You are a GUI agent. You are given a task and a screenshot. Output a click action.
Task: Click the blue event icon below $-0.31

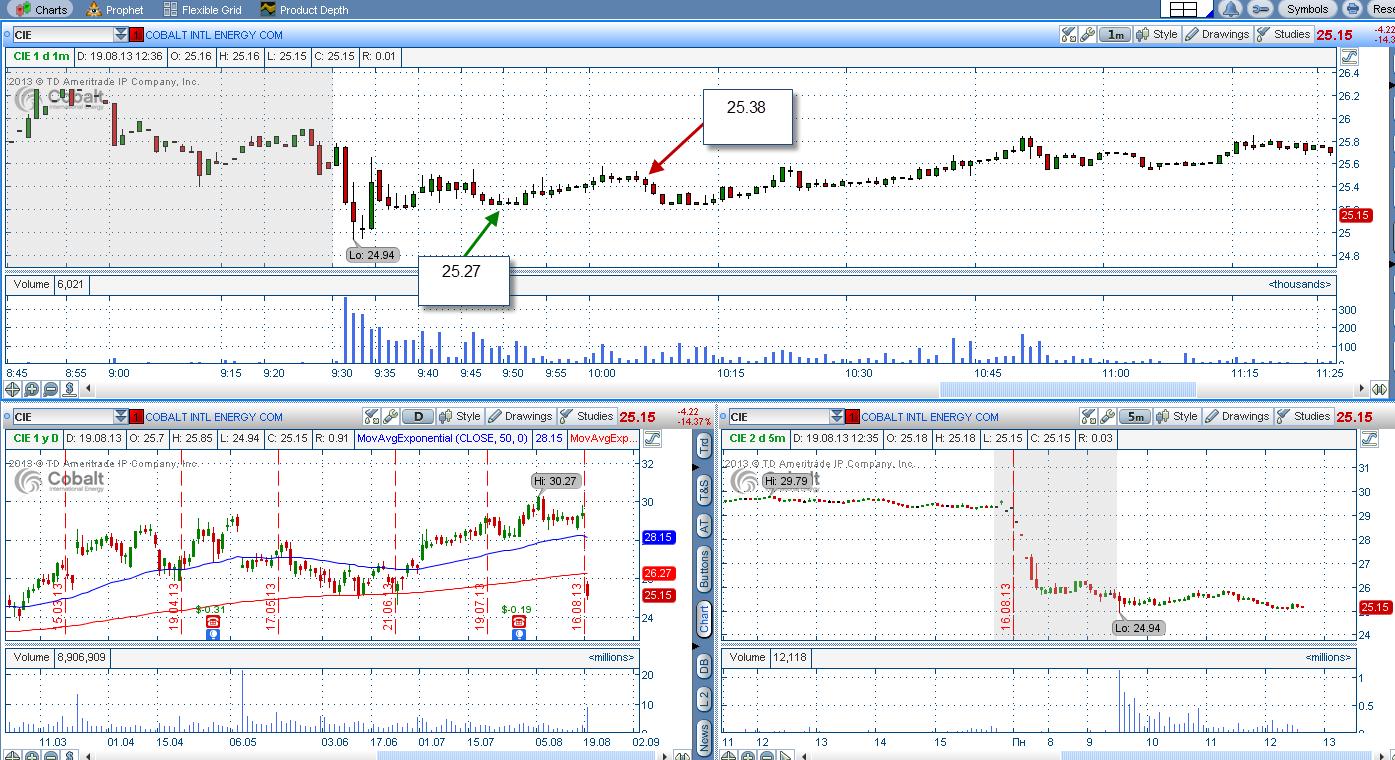(212, 633)
